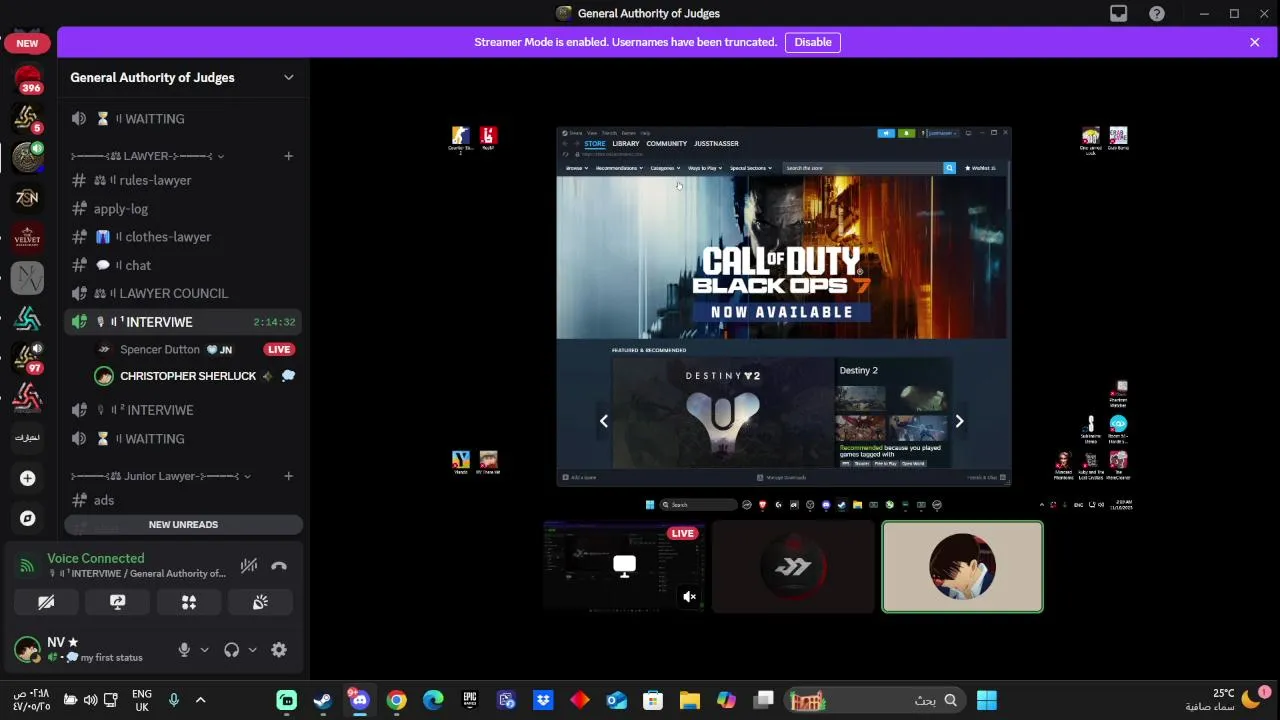Add a server plus button

27,478
